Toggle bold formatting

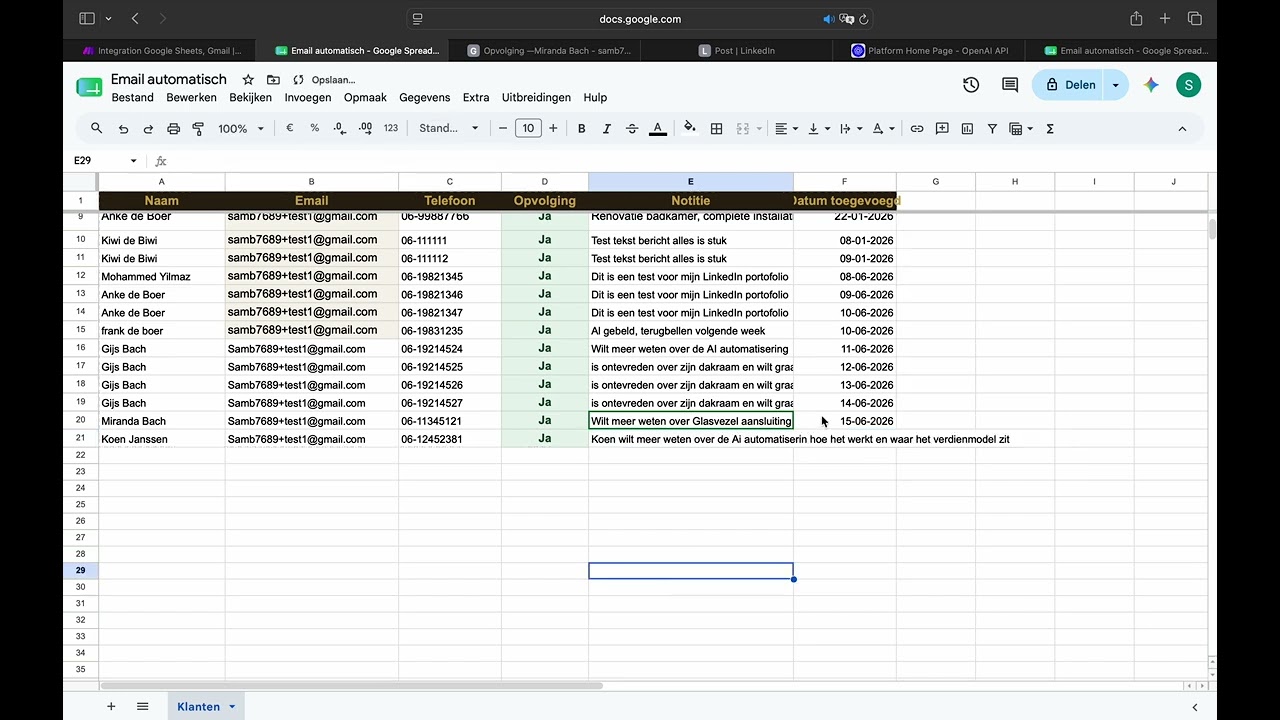581,128
